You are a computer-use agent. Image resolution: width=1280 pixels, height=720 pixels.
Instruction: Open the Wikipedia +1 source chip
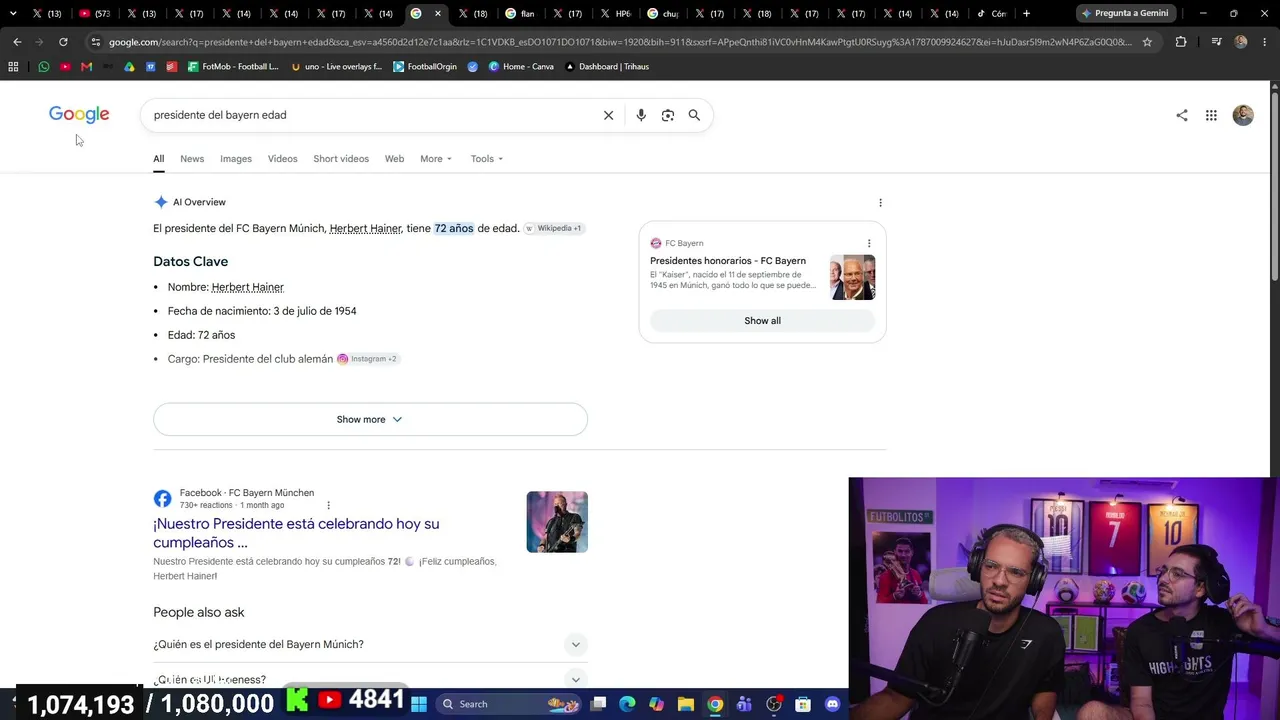coord(553,228)
